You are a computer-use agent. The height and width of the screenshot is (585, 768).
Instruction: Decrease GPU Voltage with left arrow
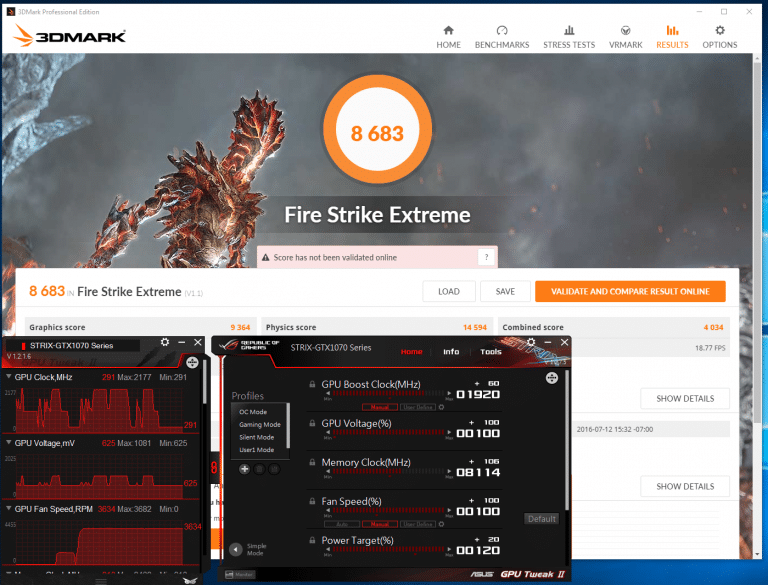(328, 432)
